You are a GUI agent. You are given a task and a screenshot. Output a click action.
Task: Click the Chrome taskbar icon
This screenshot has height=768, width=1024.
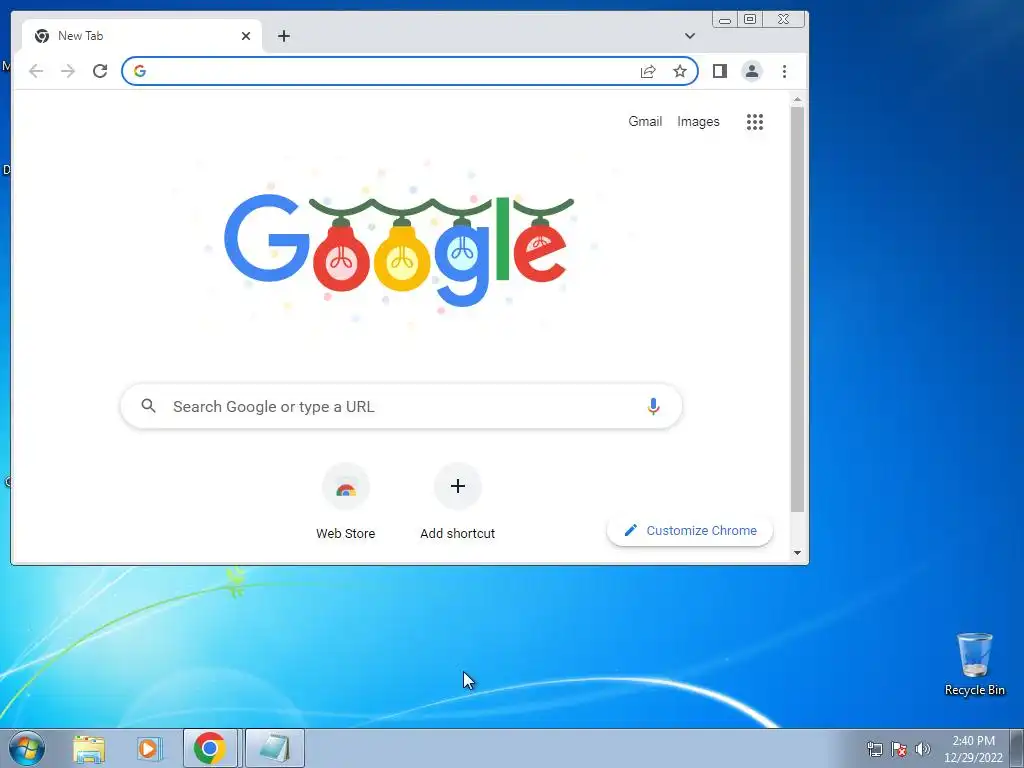click(x=210, y=748)
